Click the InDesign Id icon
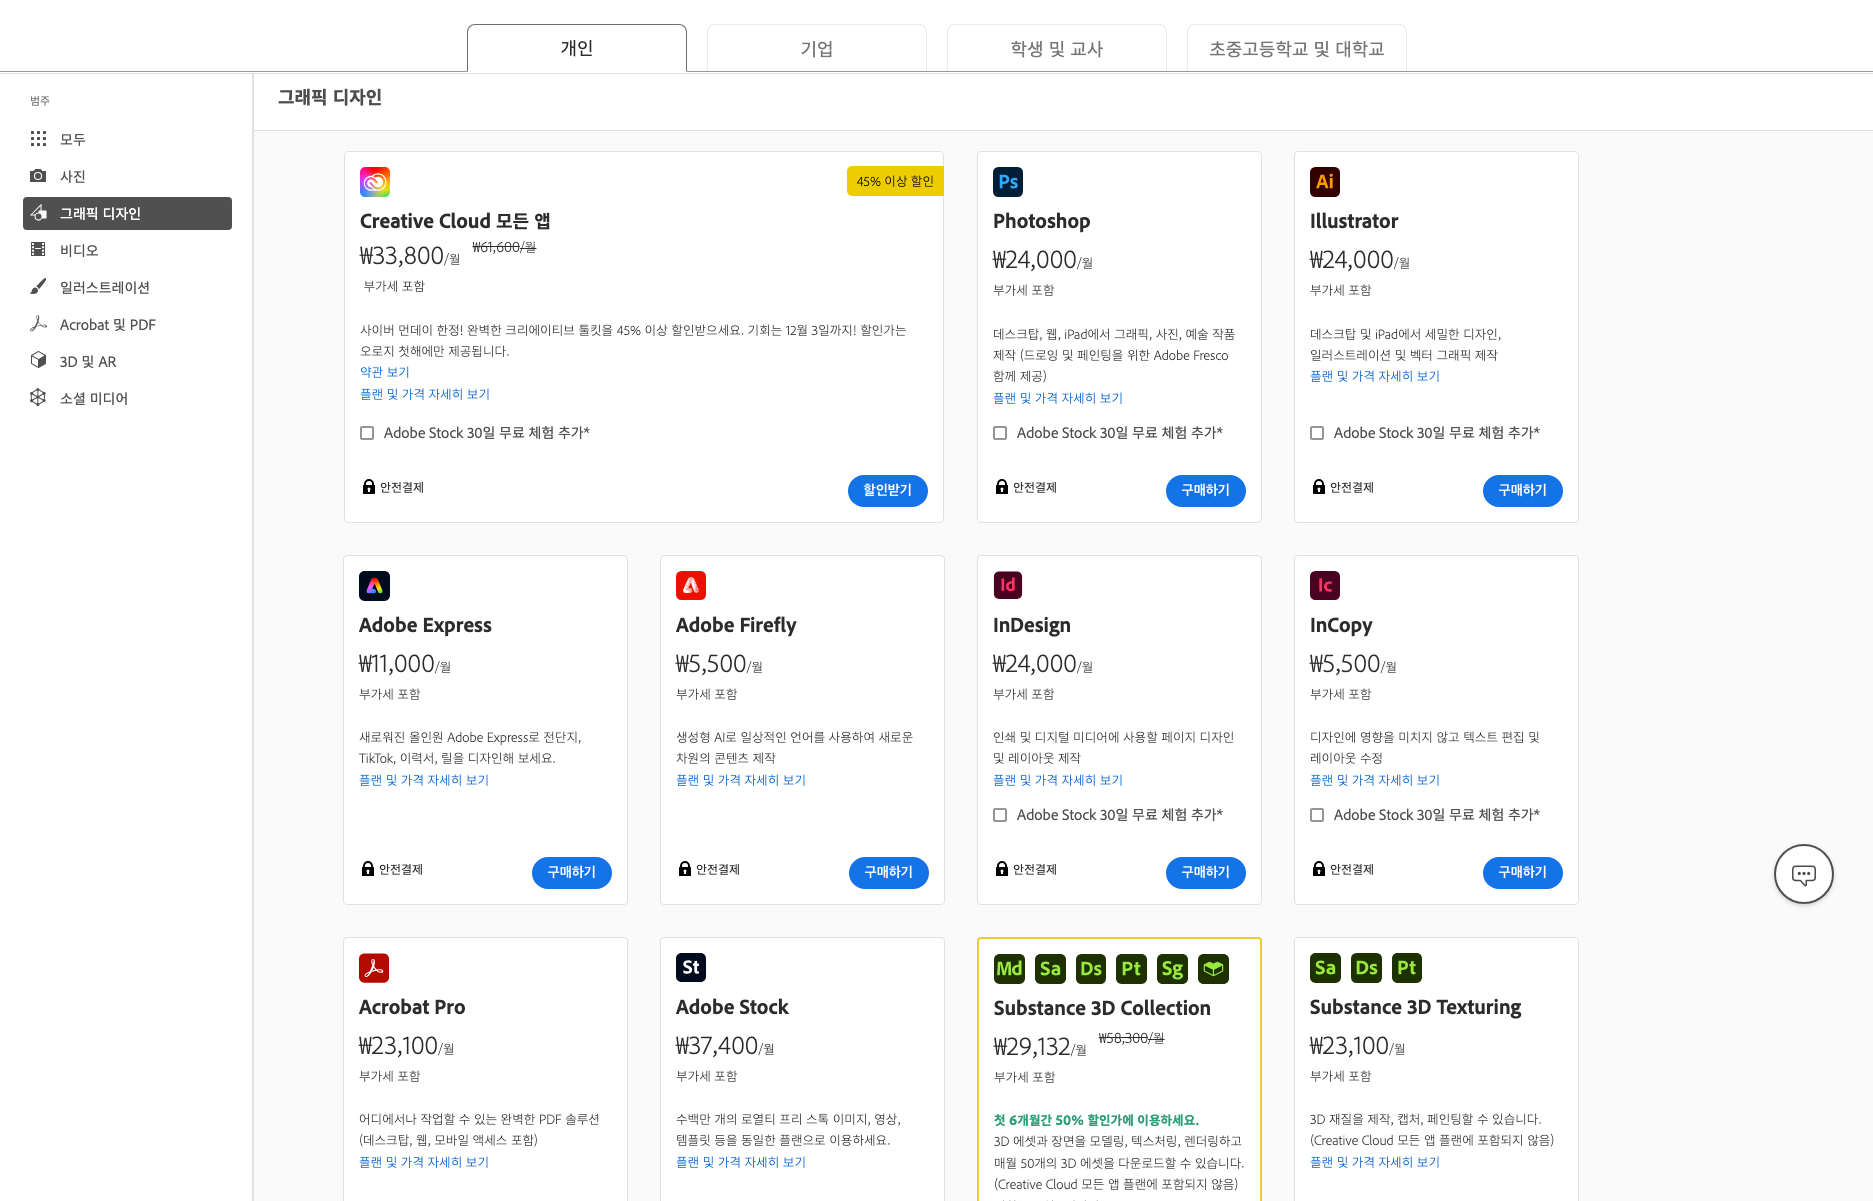 1008,585
